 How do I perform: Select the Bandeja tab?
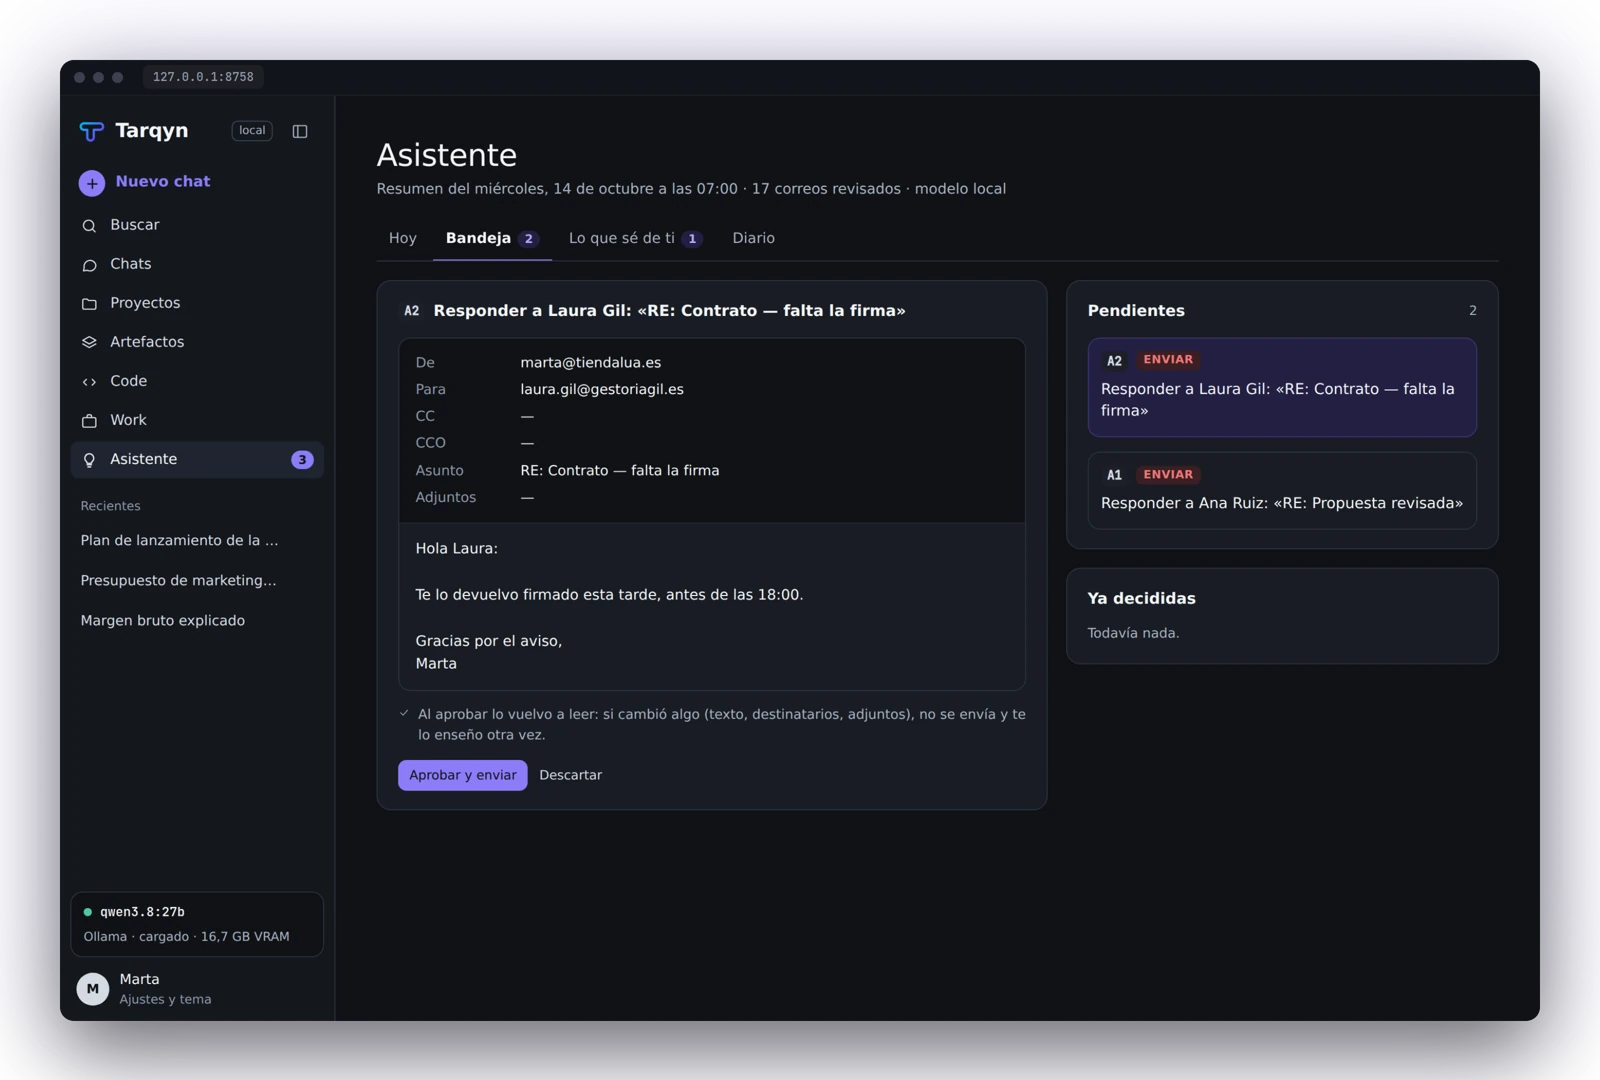point(492,238)
